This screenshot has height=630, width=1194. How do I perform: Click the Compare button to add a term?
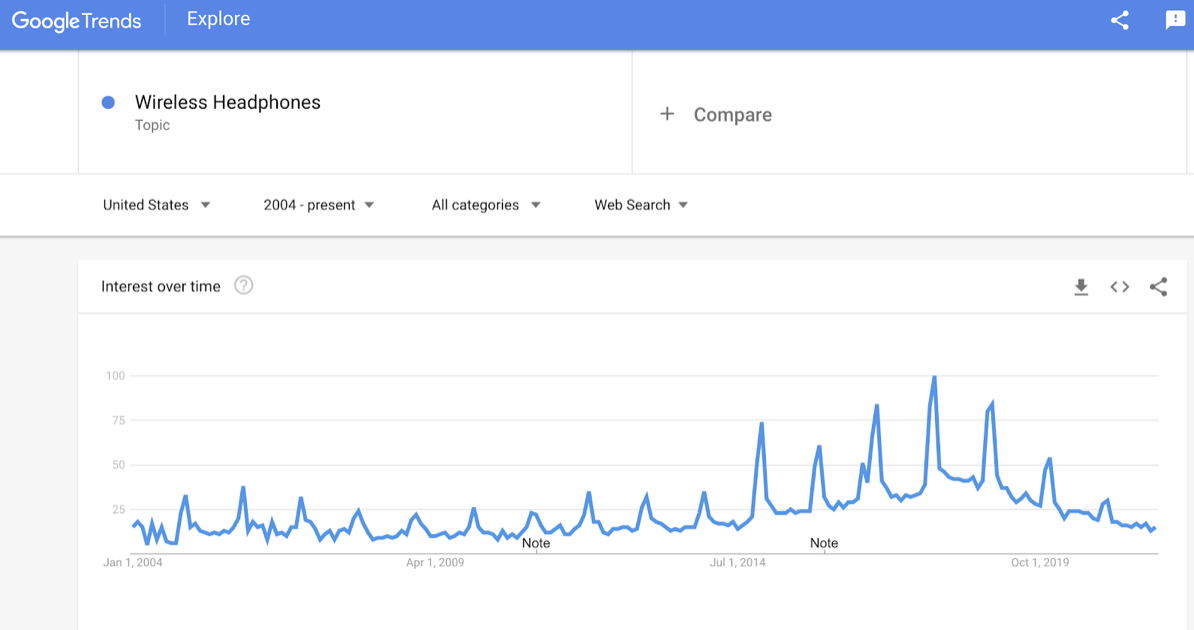(x=716, y=114)
